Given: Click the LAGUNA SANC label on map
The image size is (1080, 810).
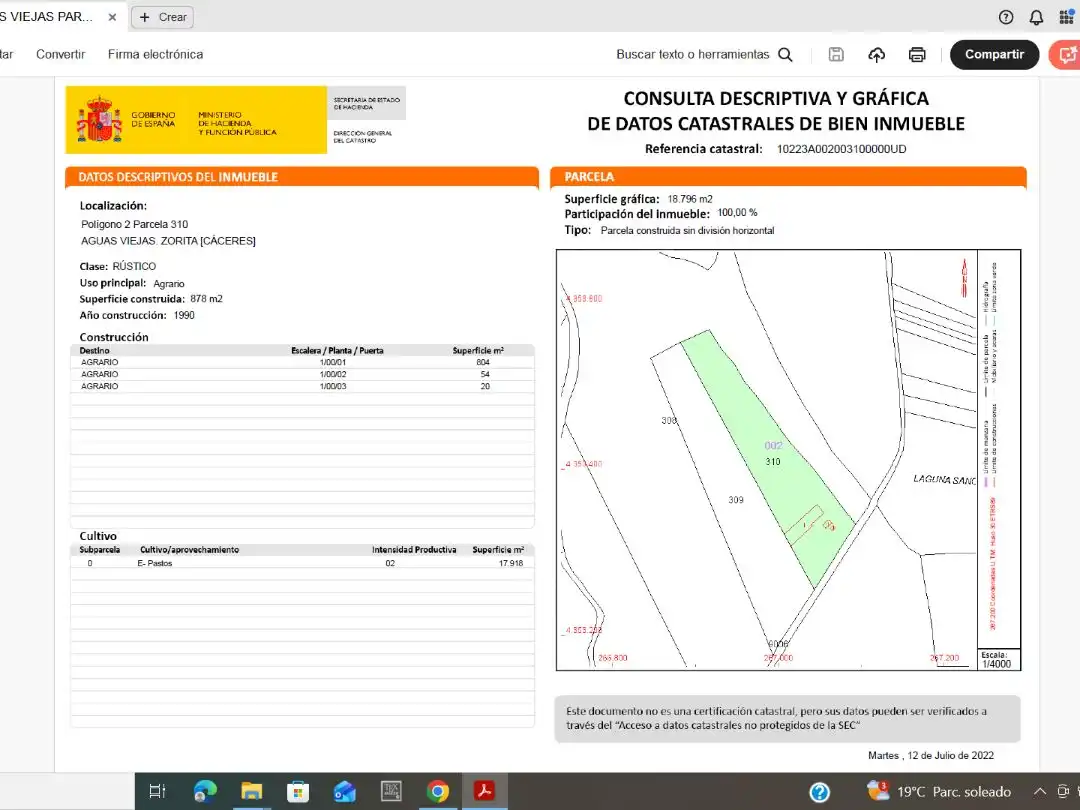Looking at the screenshot, I should tap(944, 480).
